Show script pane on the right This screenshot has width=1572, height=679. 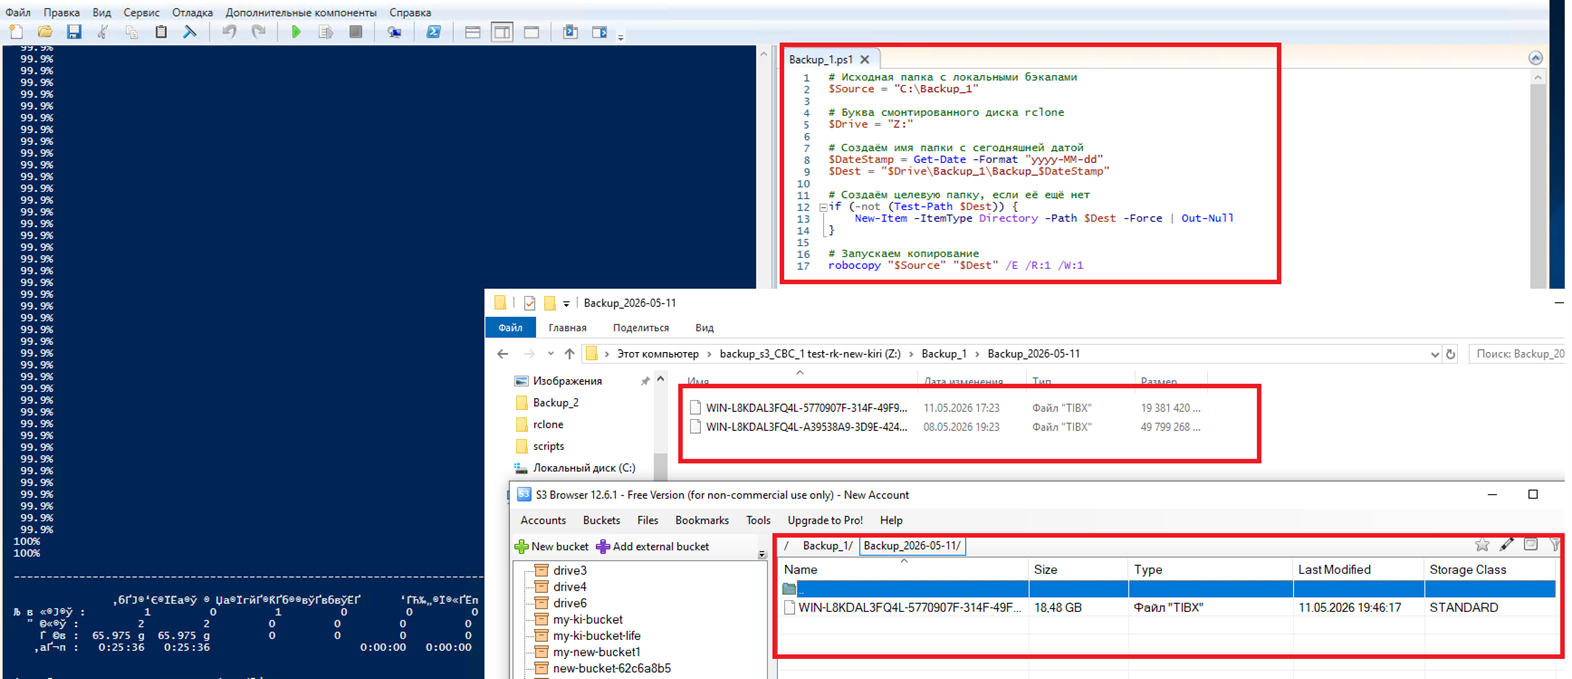pos(502,32)
